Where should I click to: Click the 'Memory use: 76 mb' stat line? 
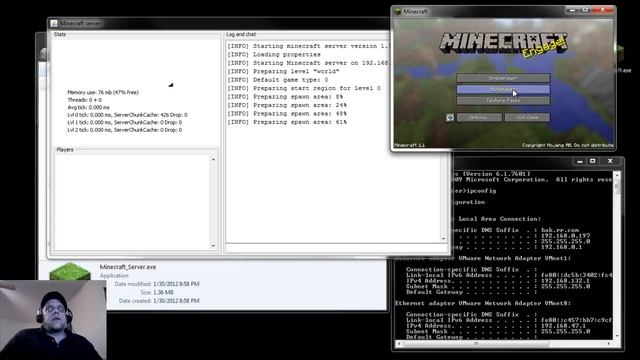(x=103, y=93)
